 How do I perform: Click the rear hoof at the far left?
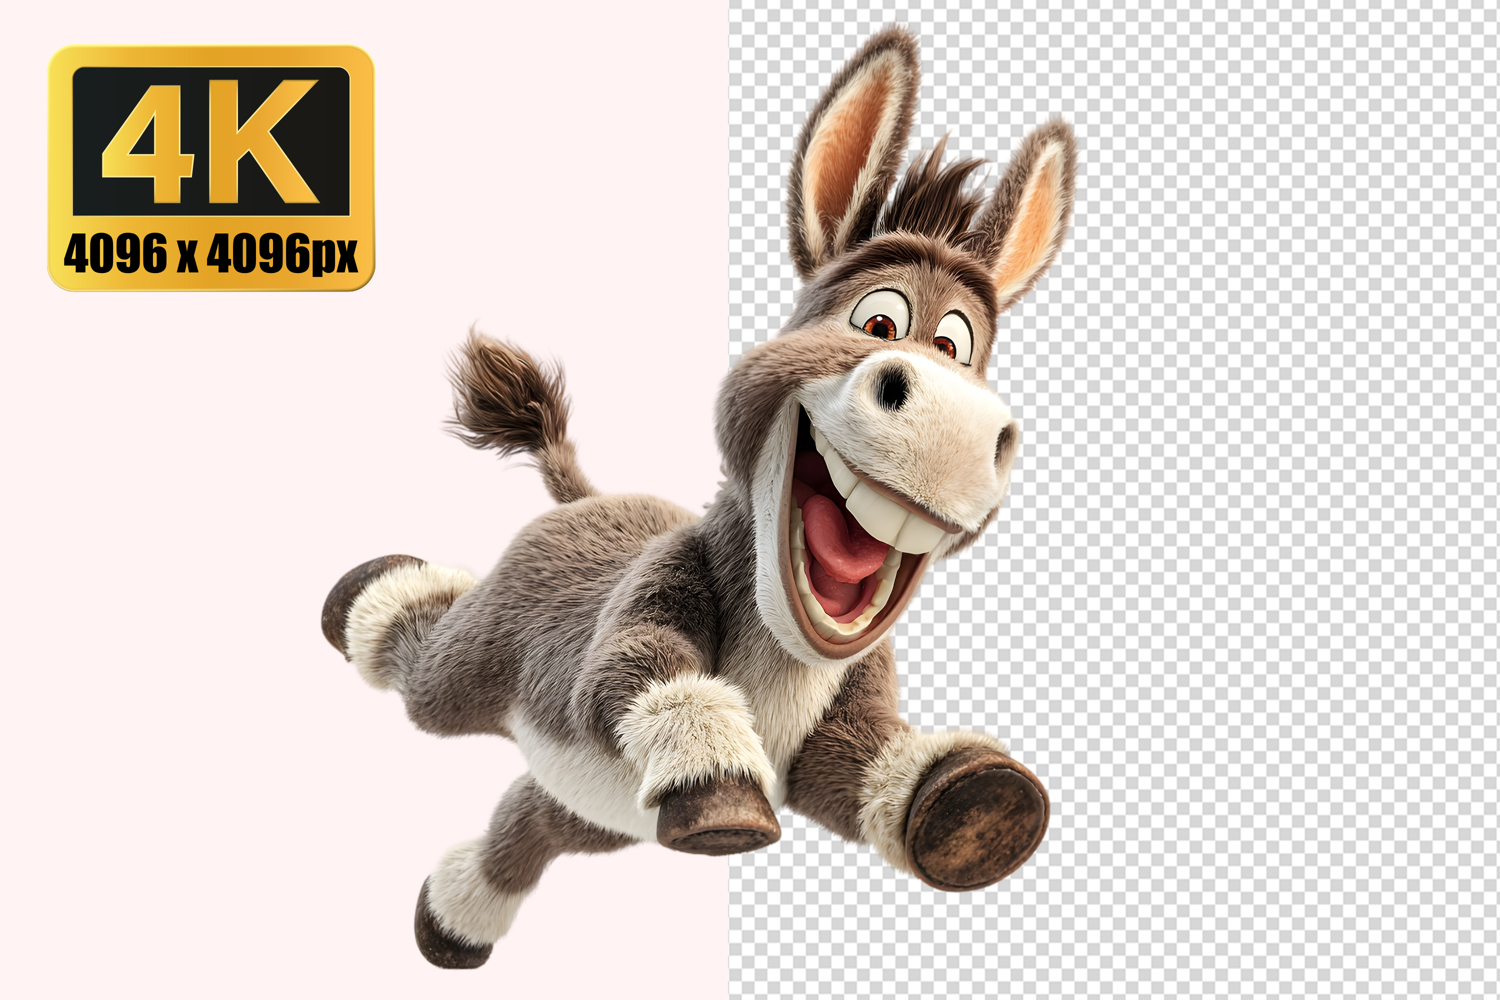click(x=345, y=605)
